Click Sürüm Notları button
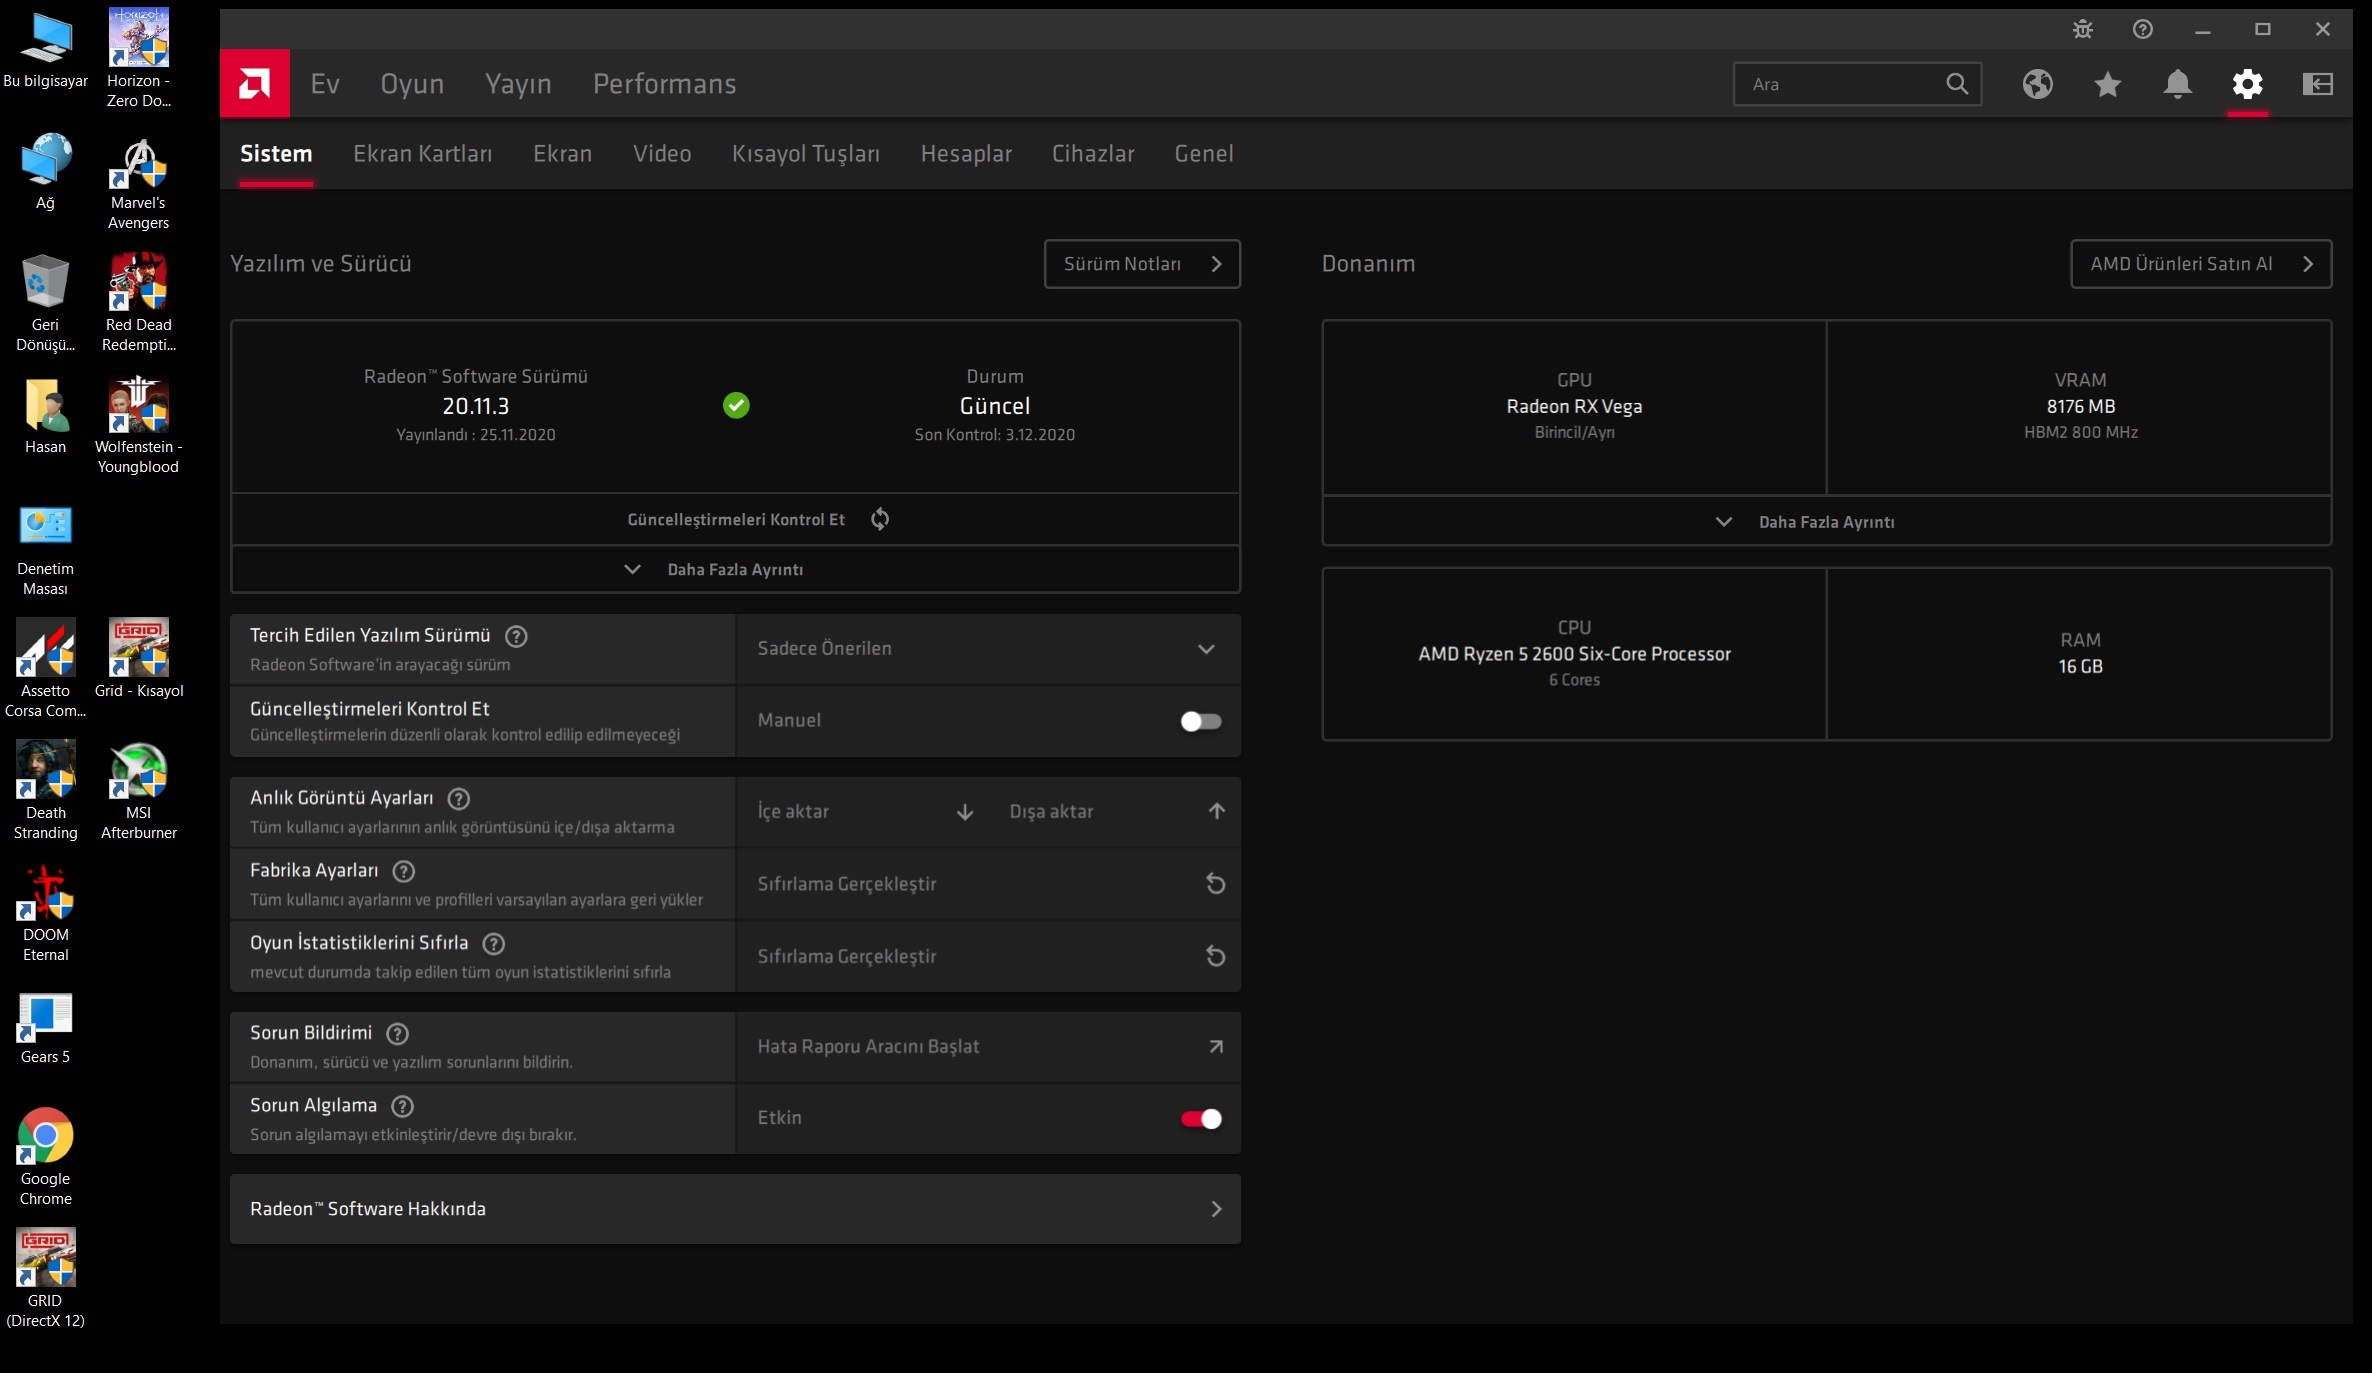2372x1373 pixels. [1142, 264]
